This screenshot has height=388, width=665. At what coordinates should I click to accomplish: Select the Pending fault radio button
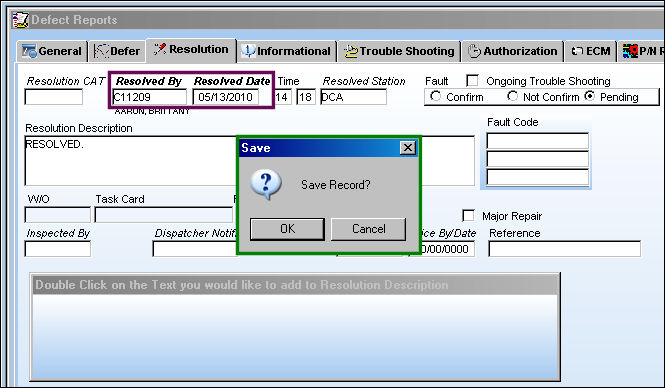[x=590, y=96]
